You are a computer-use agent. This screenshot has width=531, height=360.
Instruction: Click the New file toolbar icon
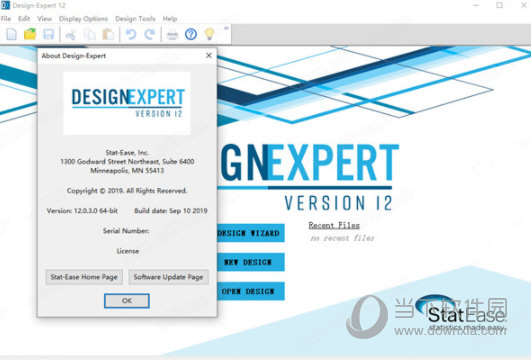coord(12,34)
